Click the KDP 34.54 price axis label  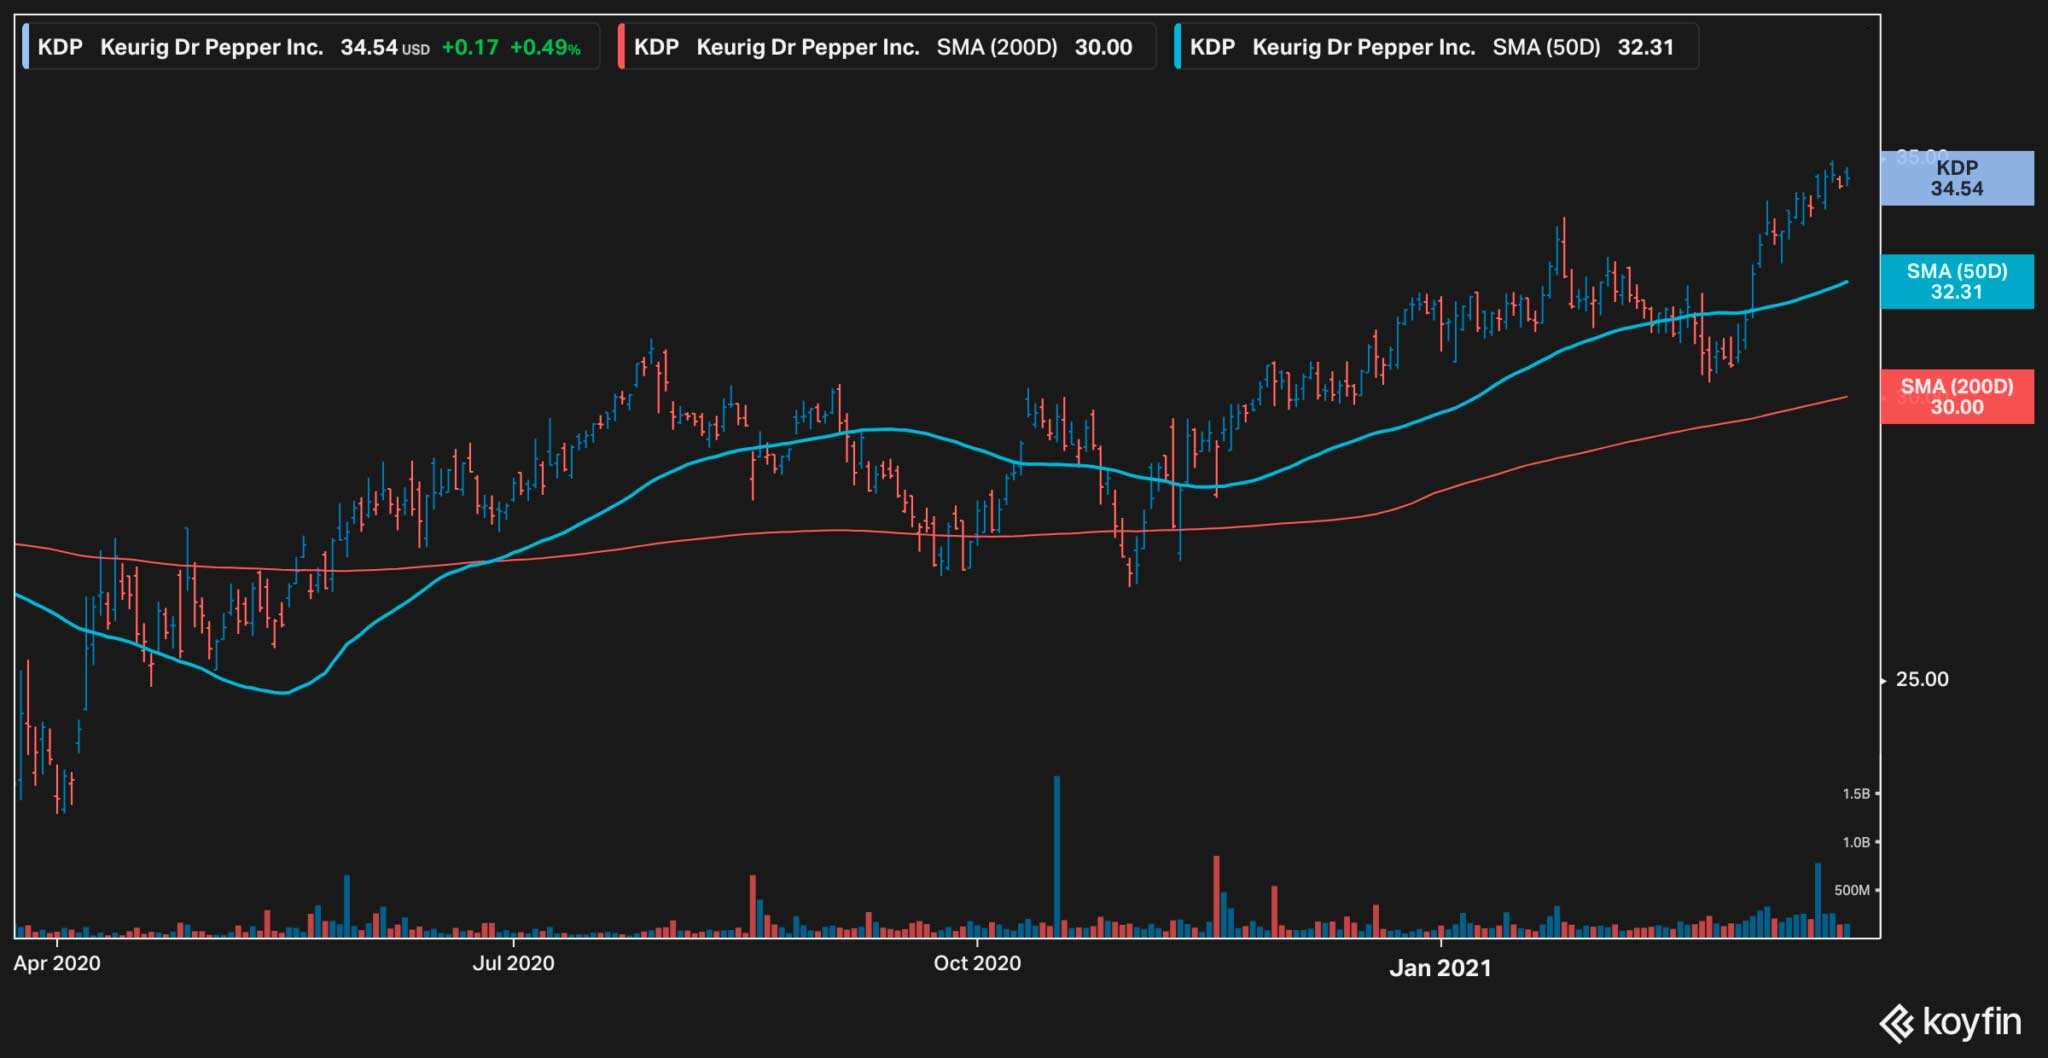(1957, 178)
